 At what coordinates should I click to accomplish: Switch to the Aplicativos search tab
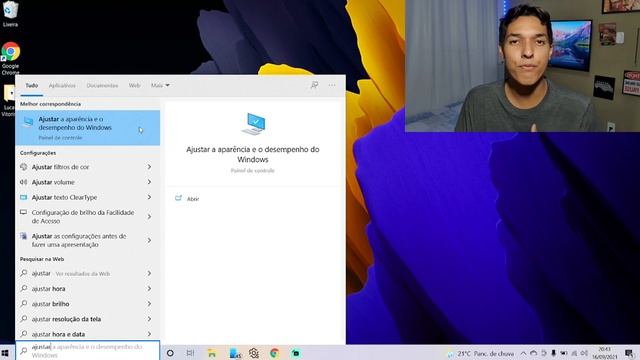click(x=62, y=85)
